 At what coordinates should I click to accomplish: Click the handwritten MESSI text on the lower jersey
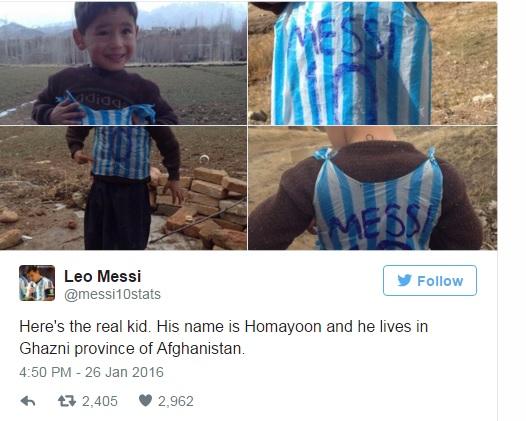pyautogui.click(x=376, y=223)
